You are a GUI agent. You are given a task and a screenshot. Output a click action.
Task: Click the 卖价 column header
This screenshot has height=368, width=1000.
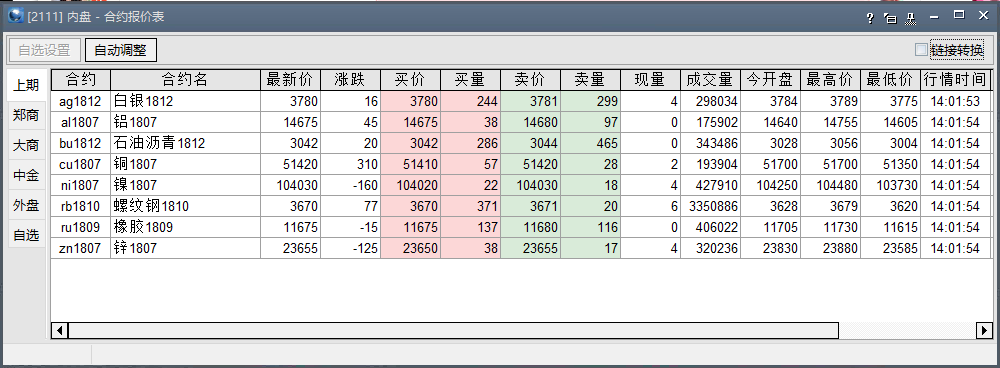(x=531, y=80)
